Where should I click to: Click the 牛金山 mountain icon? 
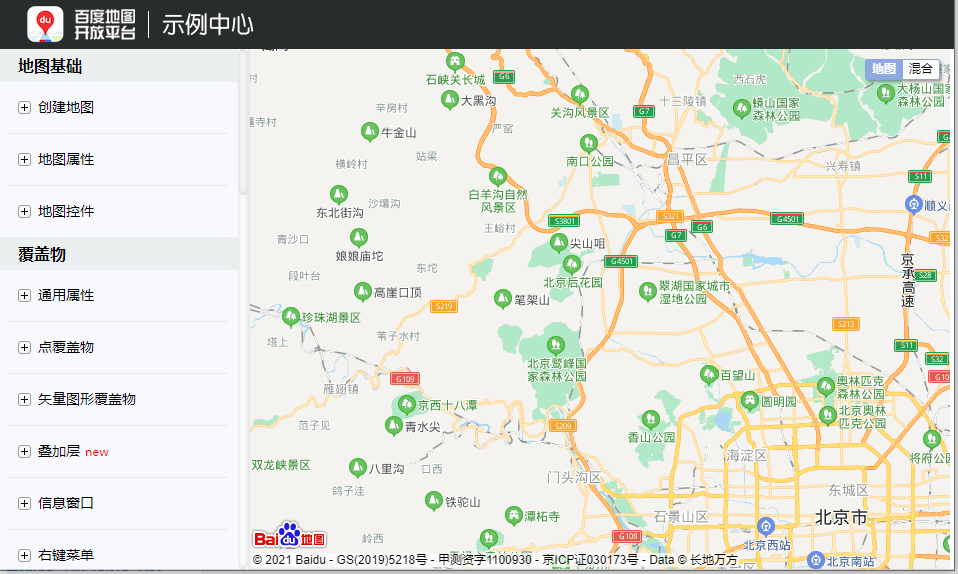(370, 131)
